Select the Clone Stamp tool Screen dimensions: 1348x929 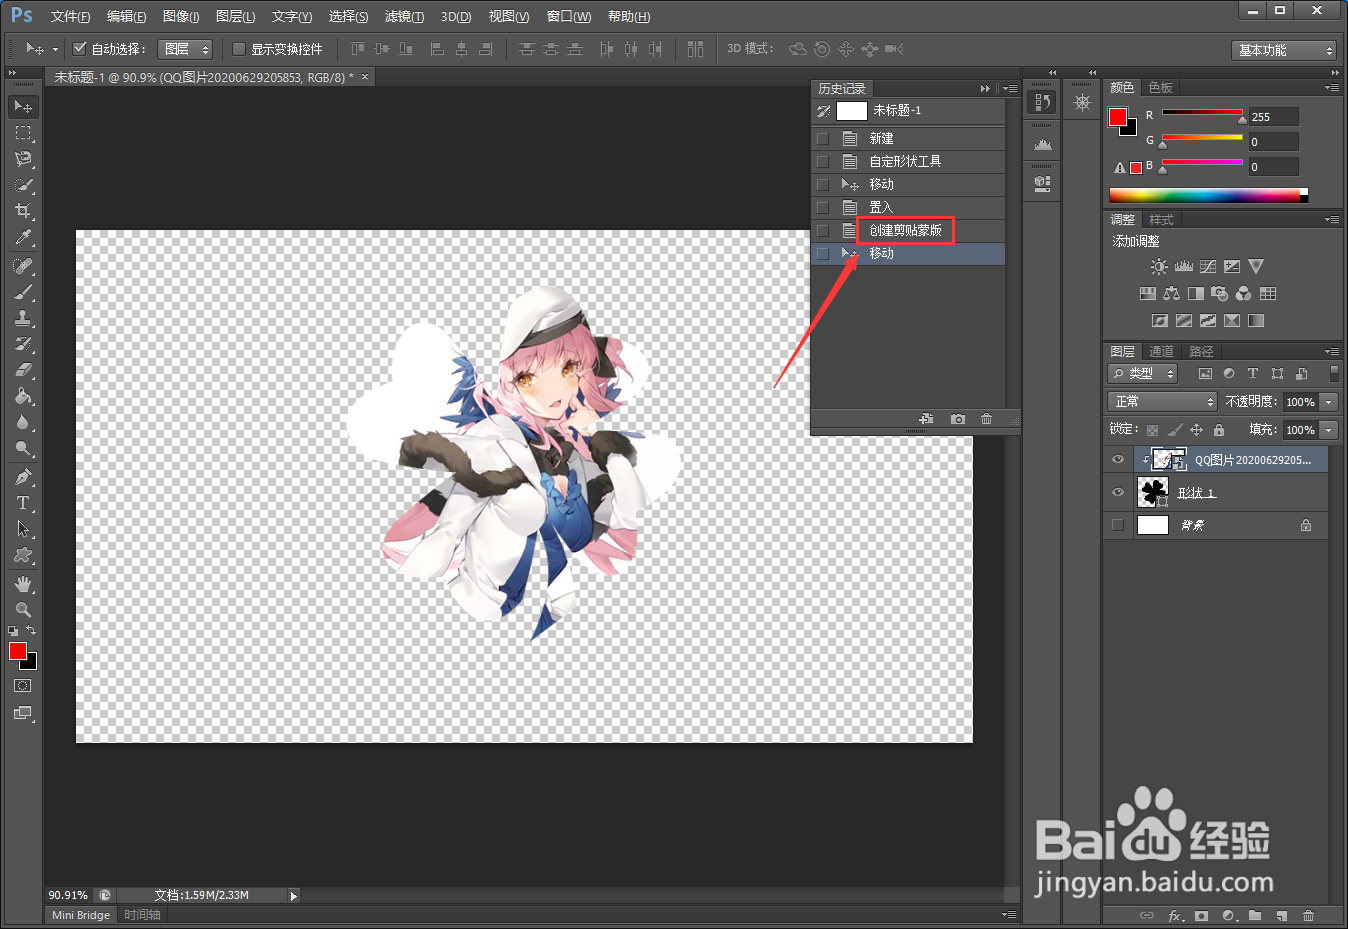click(22, 318)
